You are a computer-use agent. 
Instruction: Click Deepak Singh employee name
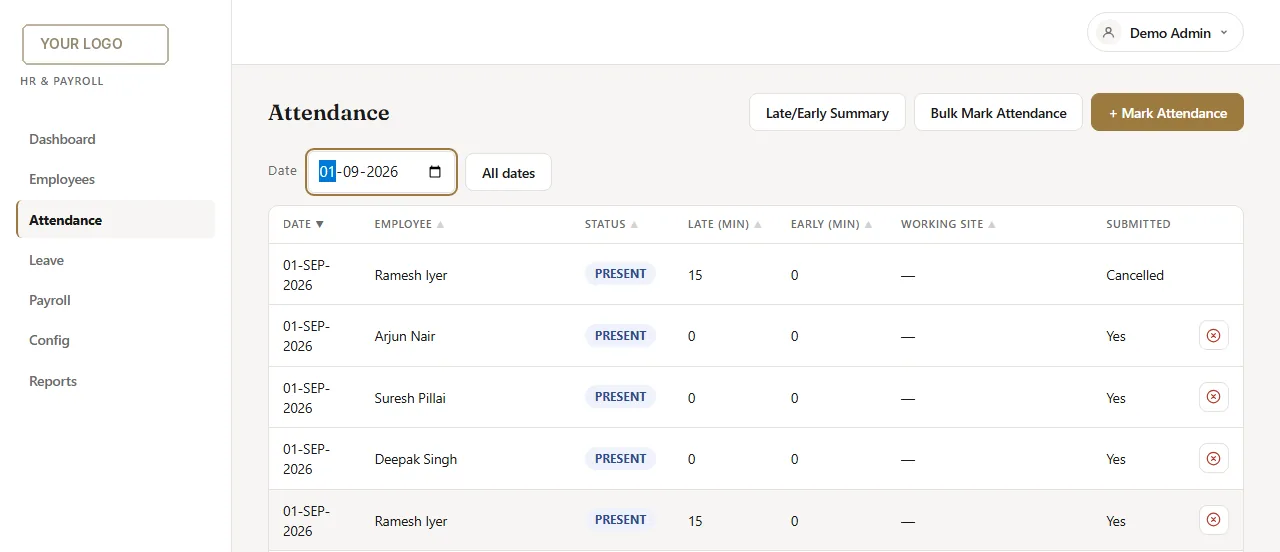tap(416, 459)
